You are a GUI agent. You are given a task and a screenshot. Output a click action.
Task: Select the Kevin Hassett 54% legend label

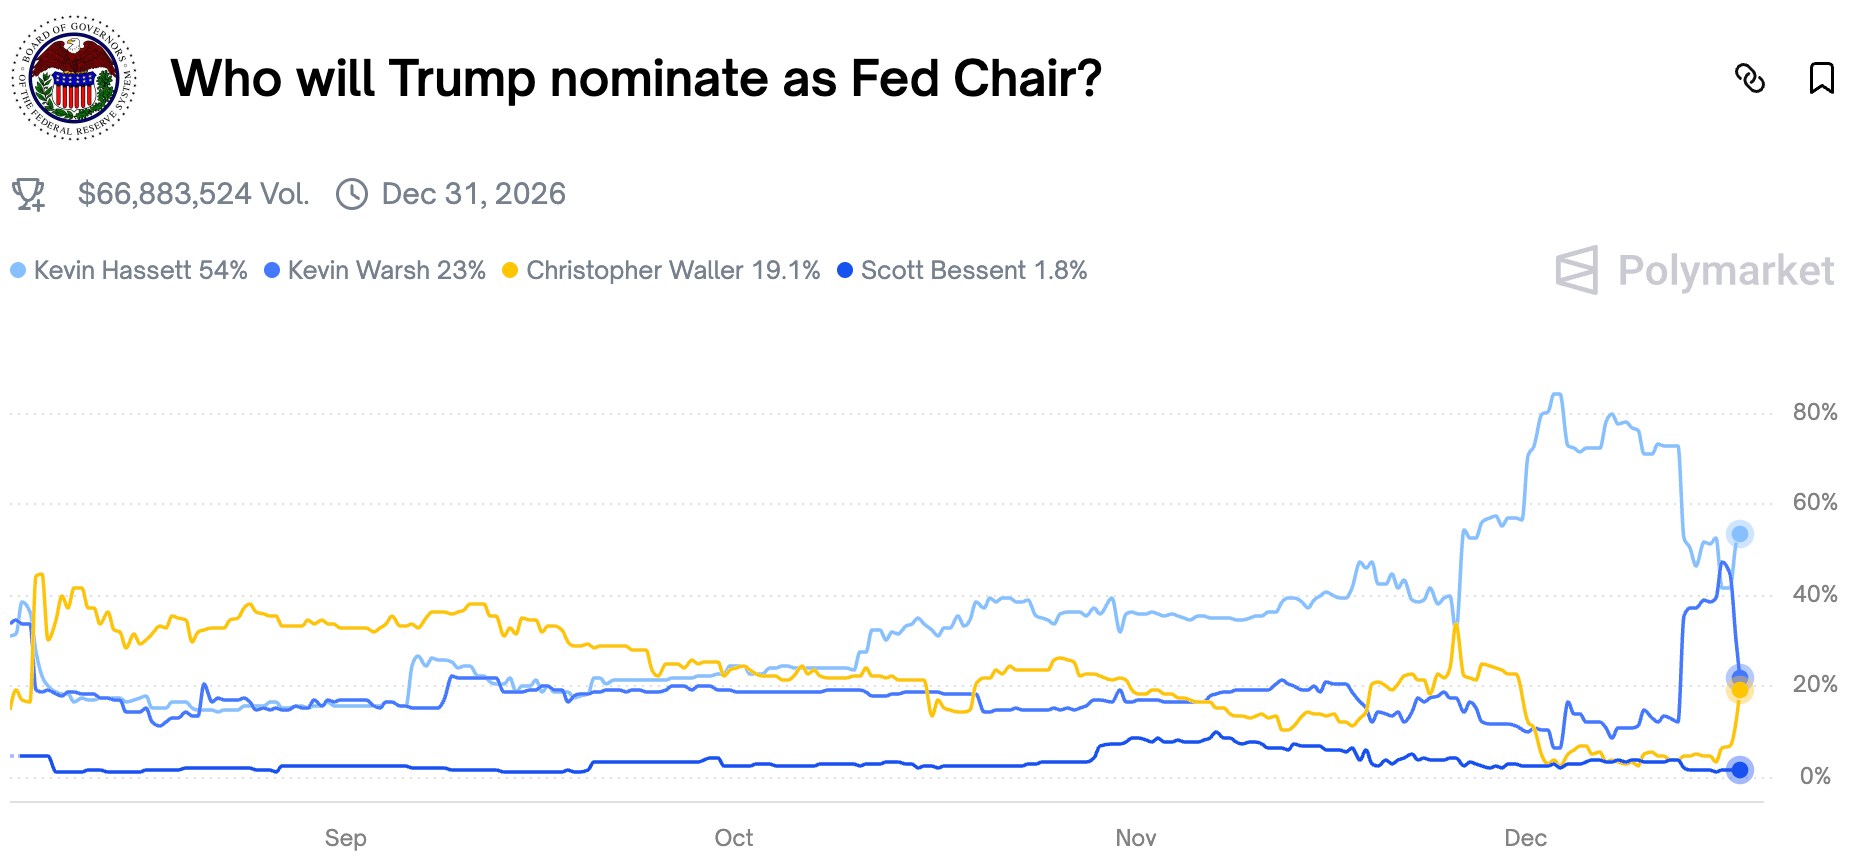pos(140,270)
